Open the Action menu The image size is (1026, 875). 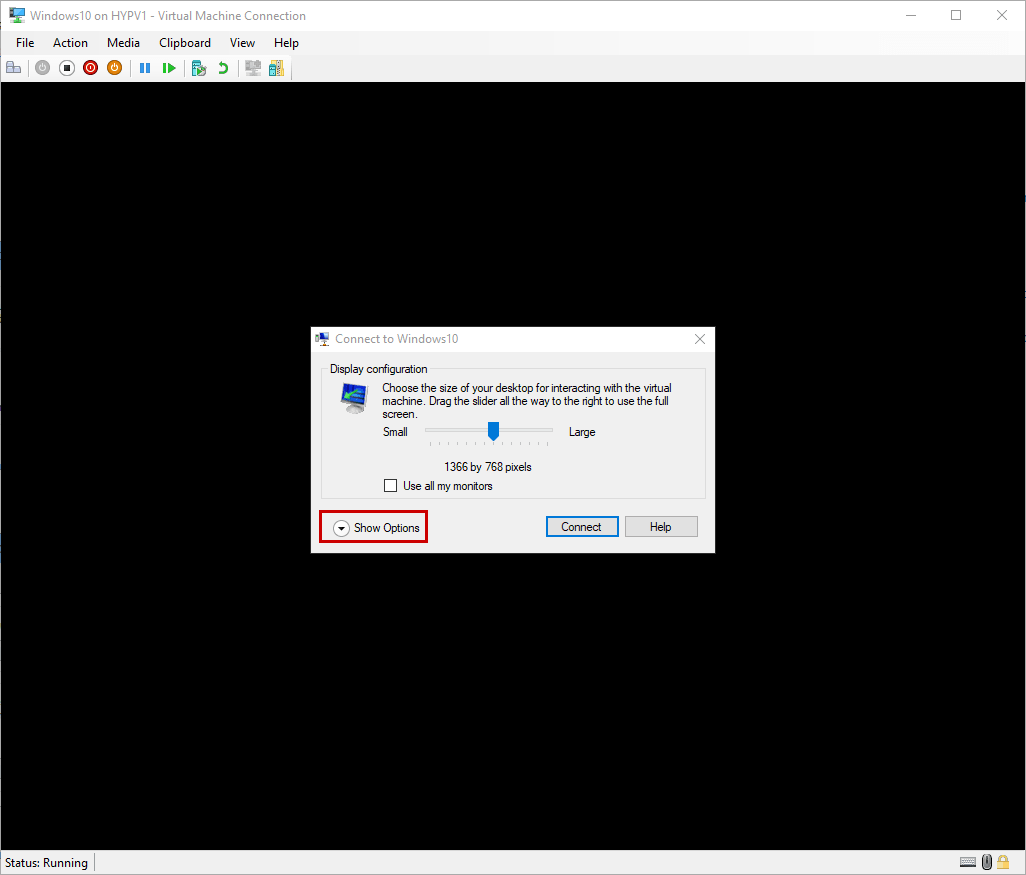[x=70, y=43]
